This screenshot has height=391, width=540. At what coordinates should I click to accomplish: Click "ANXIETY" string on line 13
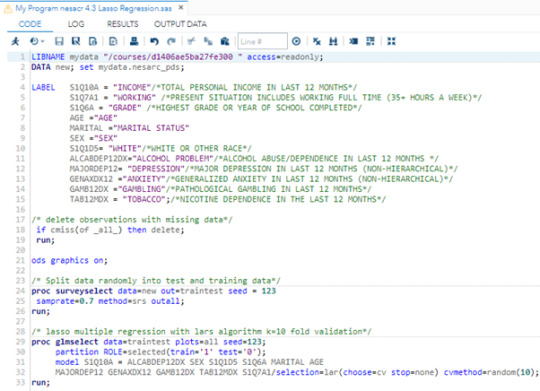click(x=144, y=179)
